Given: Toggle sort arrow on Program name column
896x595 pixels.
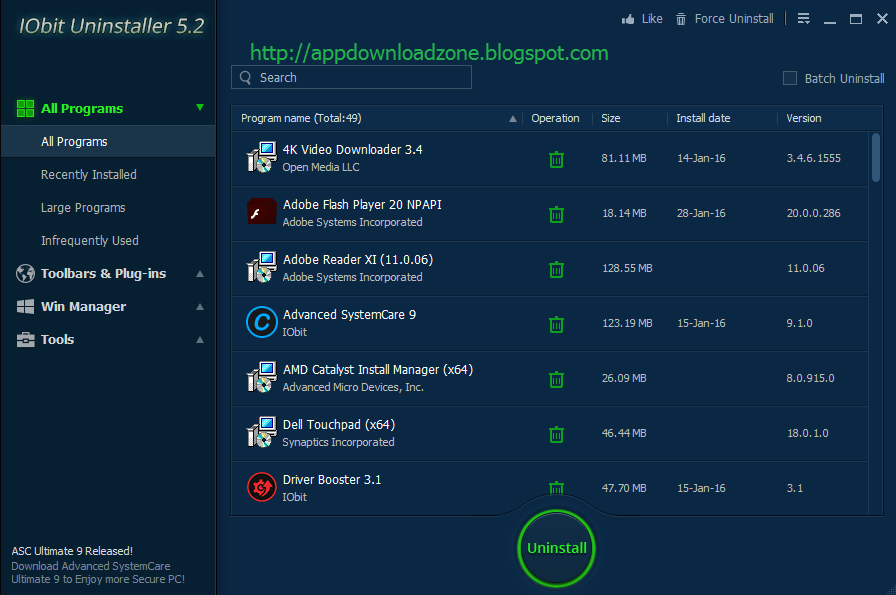Looking at the screenshot, I should coord(513,119).
